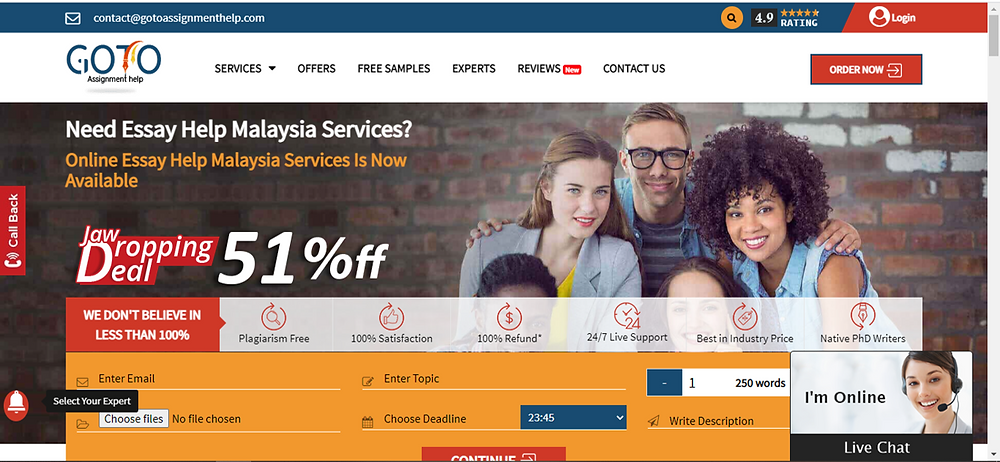Open Login via the user avatar icon
Viewport: 1000px width, 462px height.
[x=879, y=17]
